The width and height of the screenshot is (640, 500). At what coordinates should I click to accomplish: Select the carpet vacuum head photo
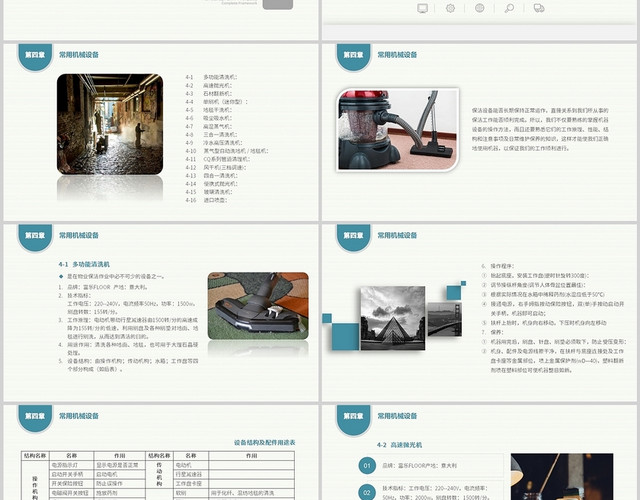point(258,306)
